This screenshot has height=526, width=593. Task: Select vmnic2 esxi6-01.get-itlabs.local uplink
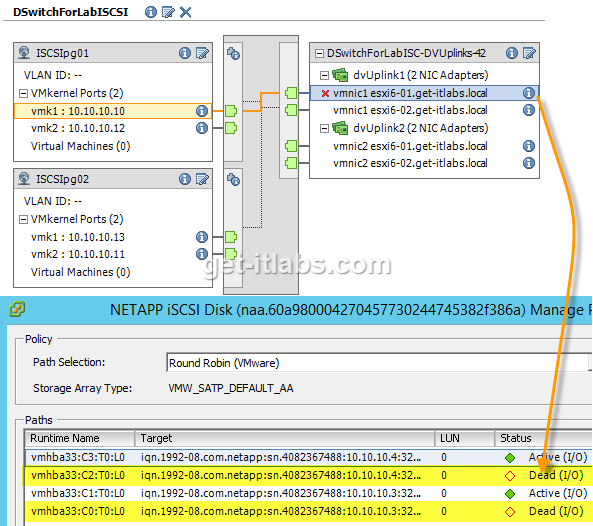click(x=410, y=146)
